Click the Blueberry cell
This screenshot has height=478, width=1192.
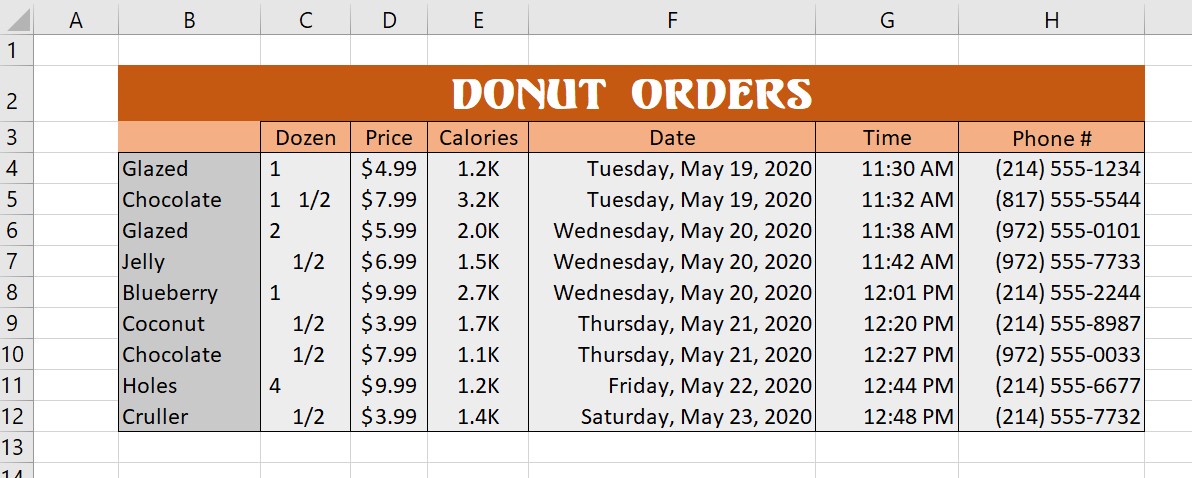click(189, 293)
